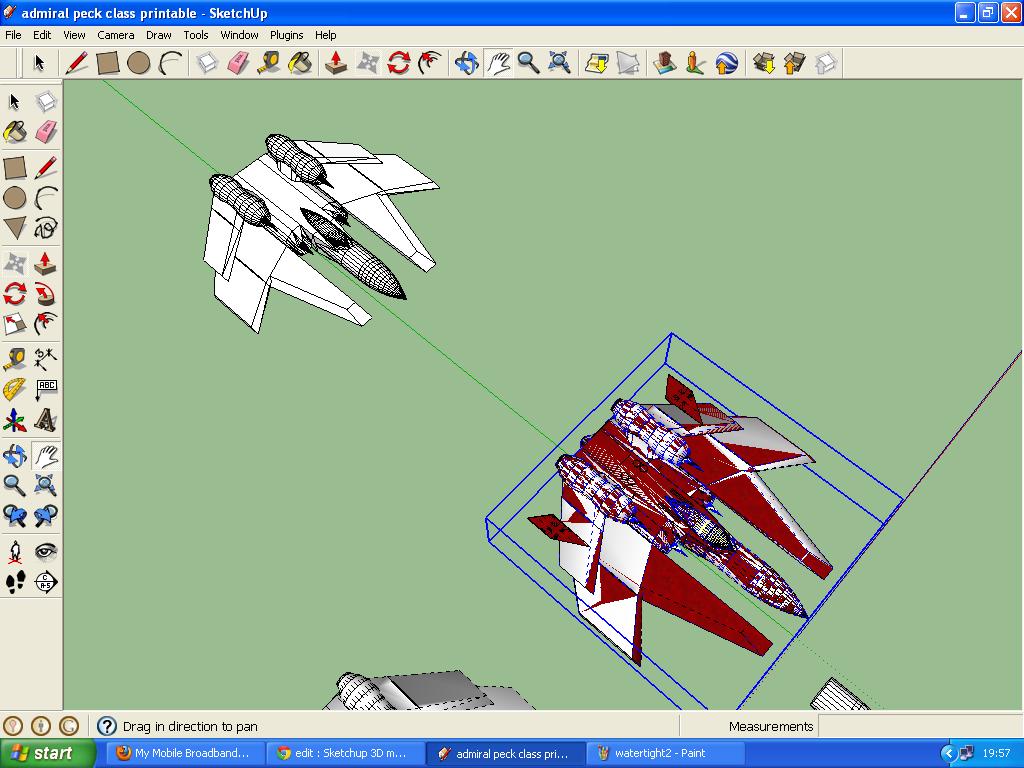Activate Orbit tool in top toolbar
This screenshot has height=768, width=1024.
point(467,63)
